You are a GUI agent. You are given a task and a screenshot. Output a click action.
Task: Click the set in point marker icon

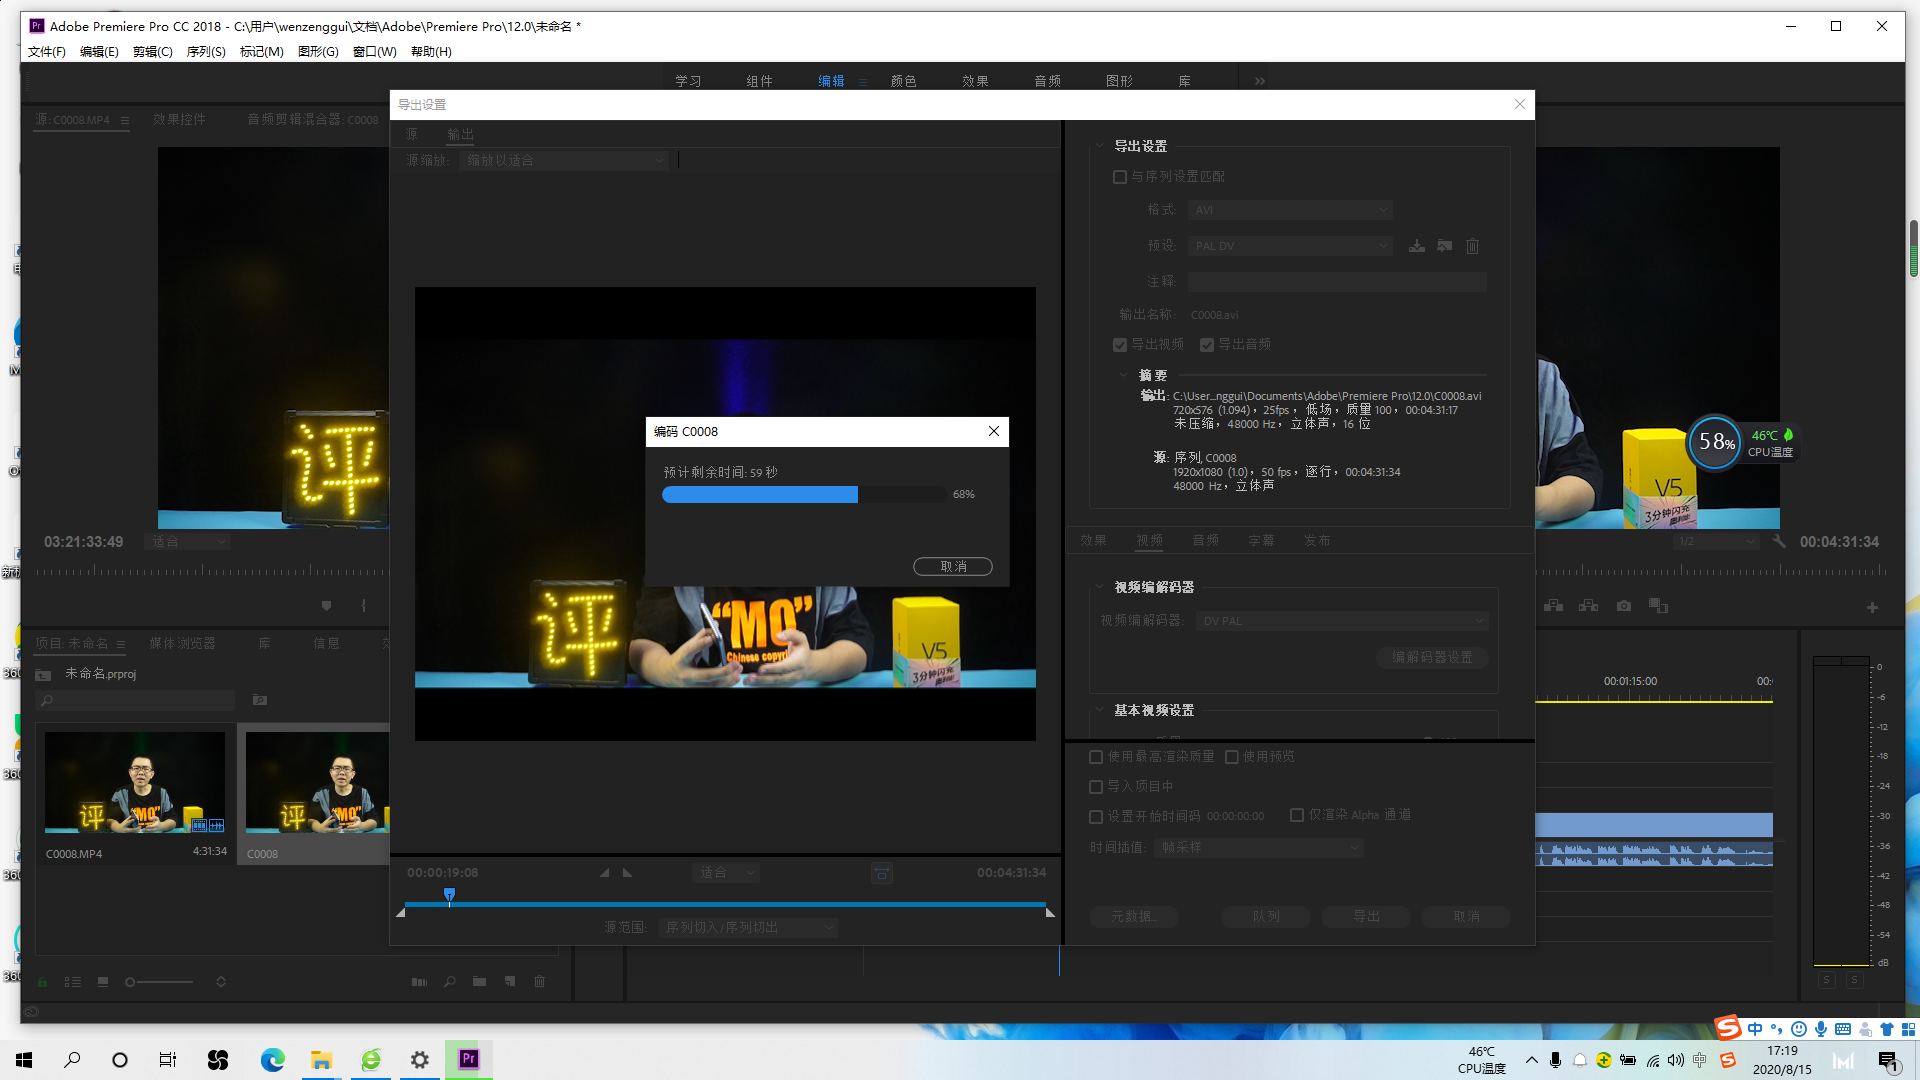coord(604,873)
